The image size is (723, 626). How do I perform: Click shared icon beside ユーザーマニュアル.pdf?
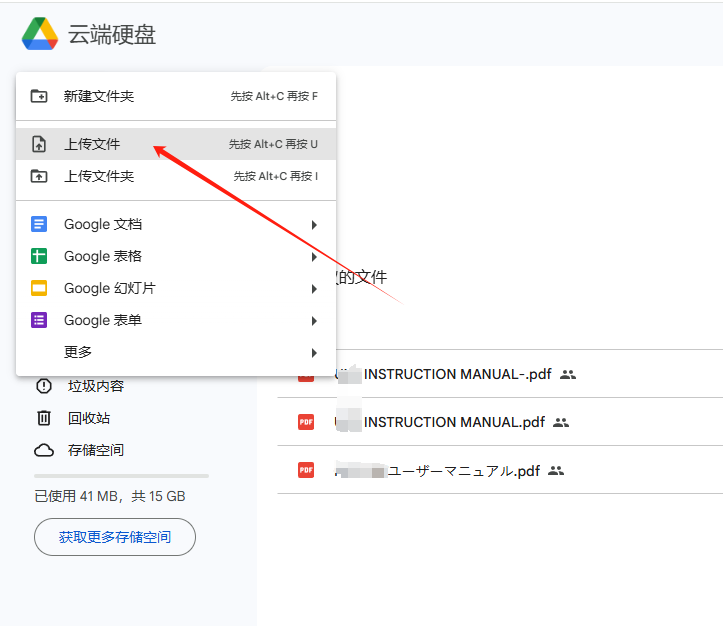pos(556,471)
